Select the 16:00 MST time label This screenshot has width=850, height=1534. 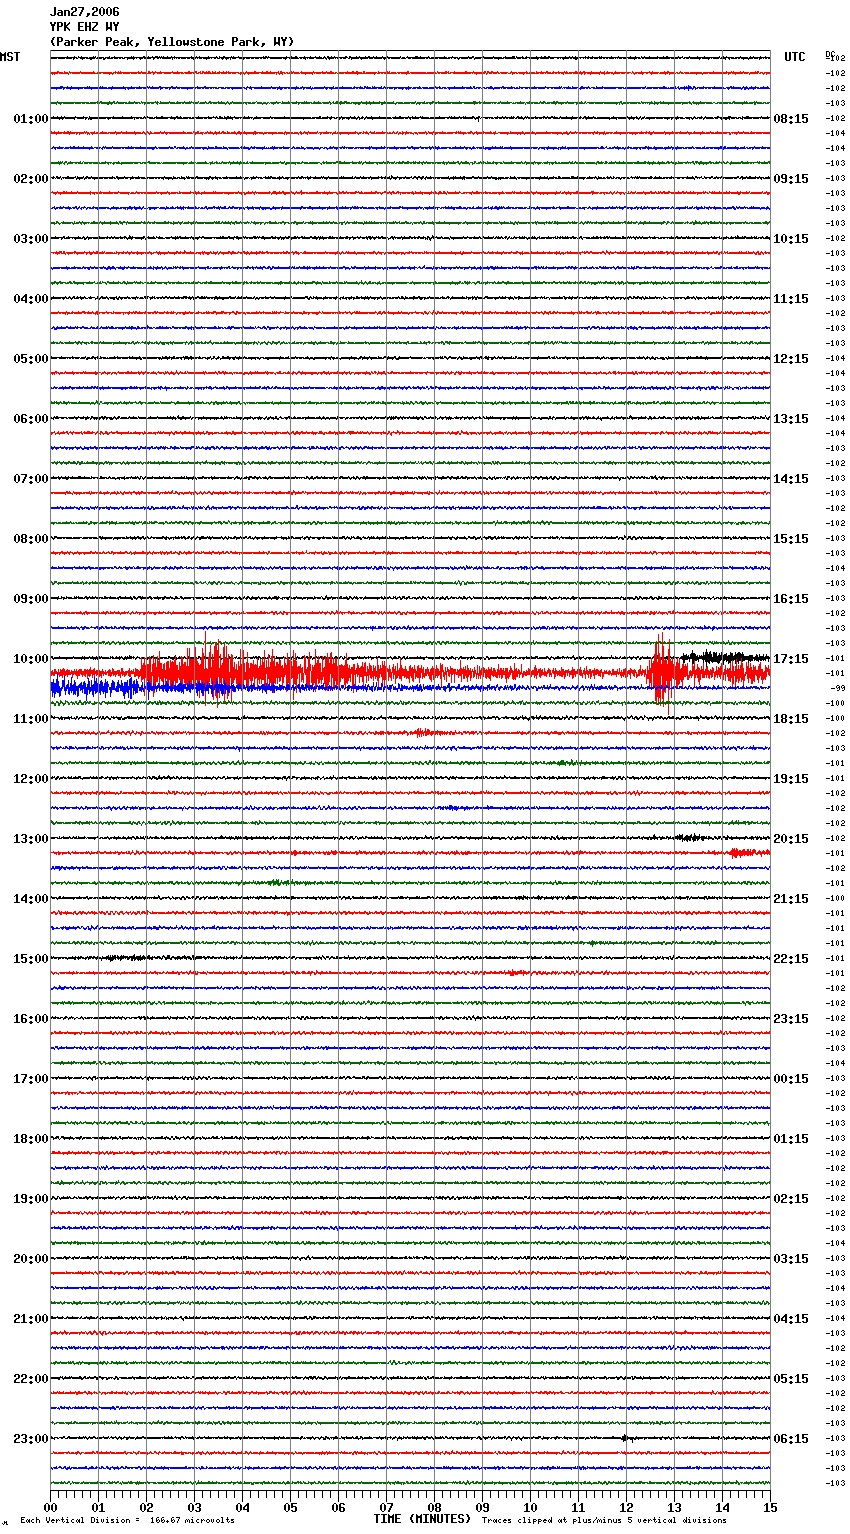click(31, 1019)
